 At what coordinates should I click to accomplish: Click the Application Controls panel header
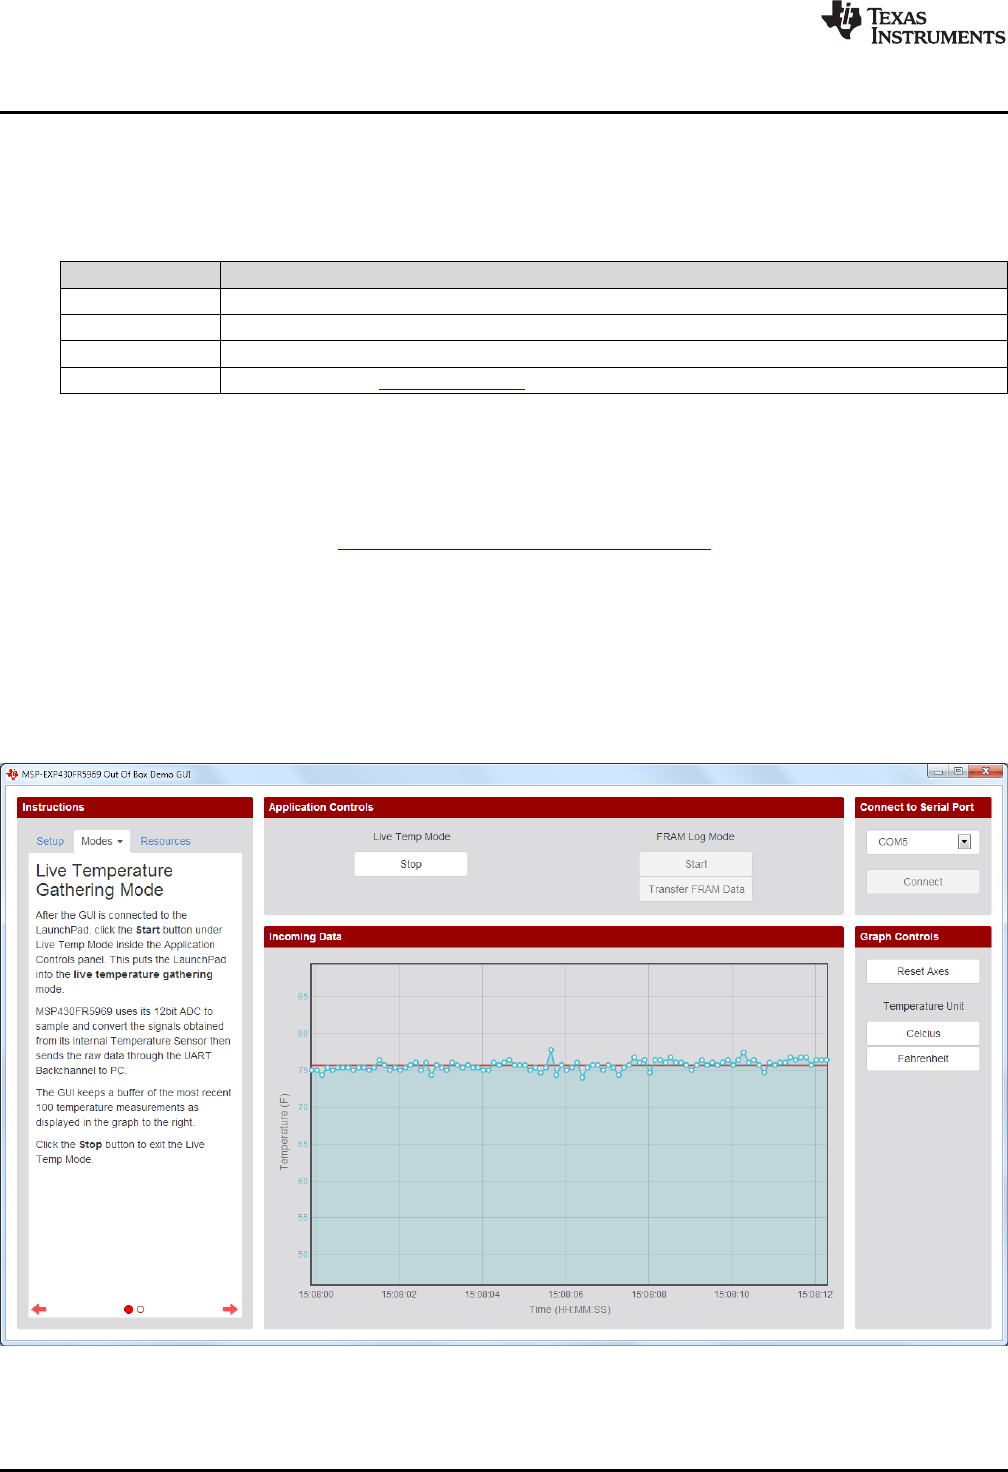tap(554, 807)
